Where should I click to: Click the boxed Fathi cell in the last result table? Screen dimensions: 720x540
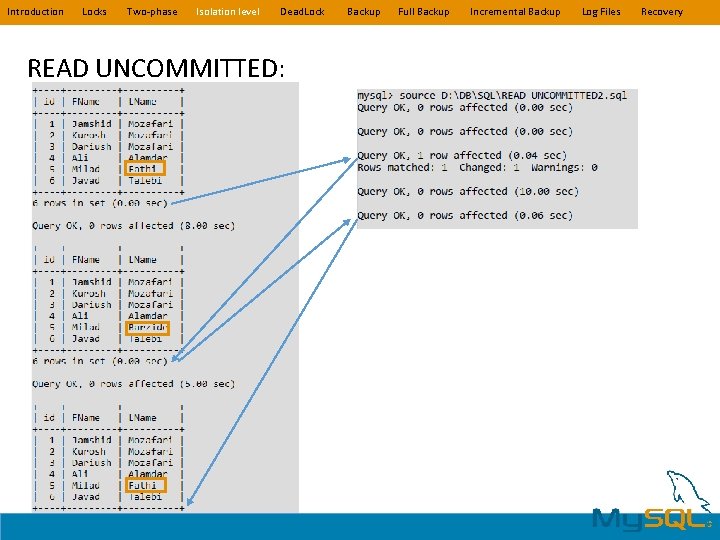point(146,485)
